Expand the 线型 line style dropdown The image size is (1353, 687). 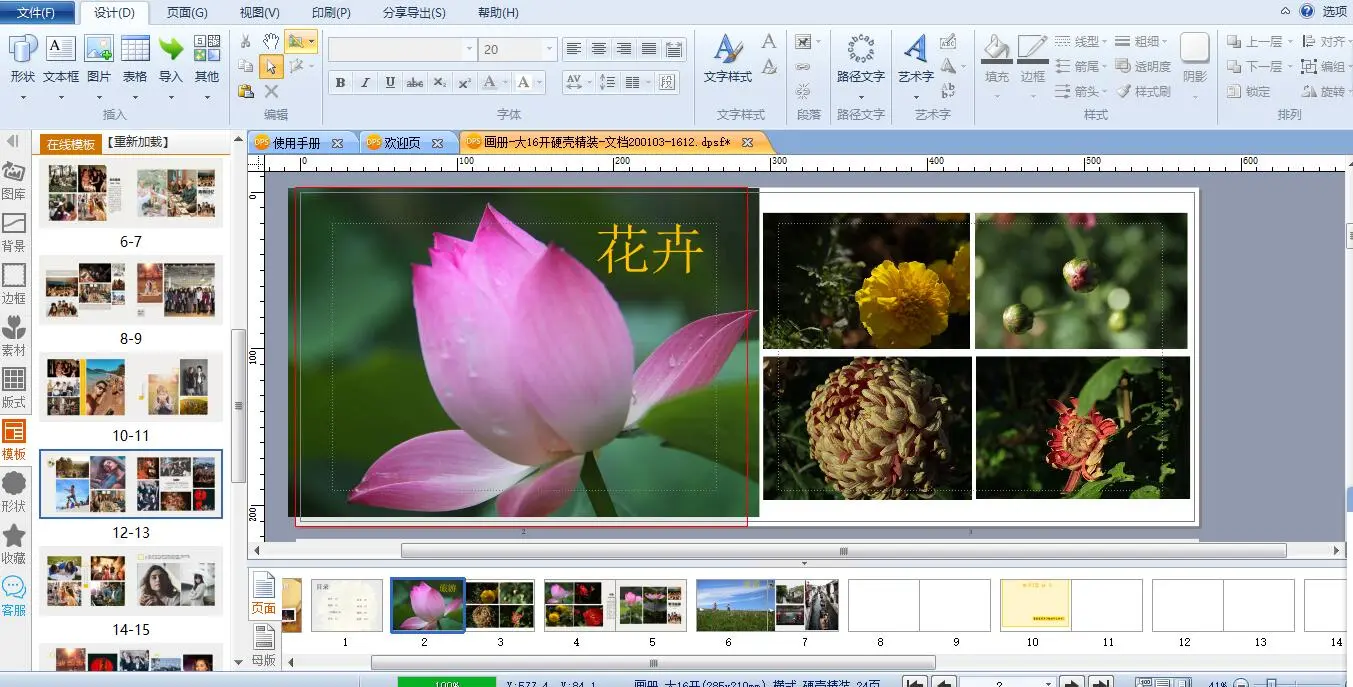(1081, 42)
